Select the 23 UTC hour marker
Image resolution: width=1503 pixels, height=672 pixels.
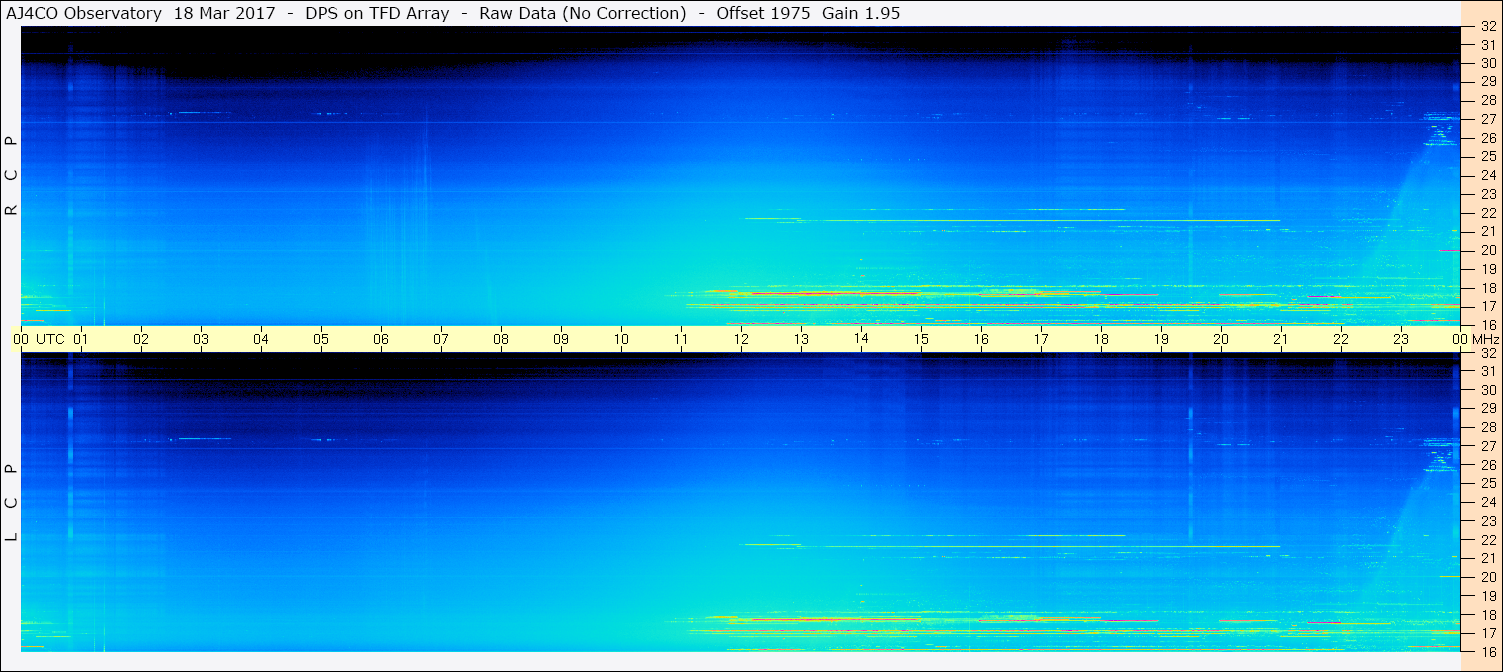pyautogui.click(x=1401, y=339)
